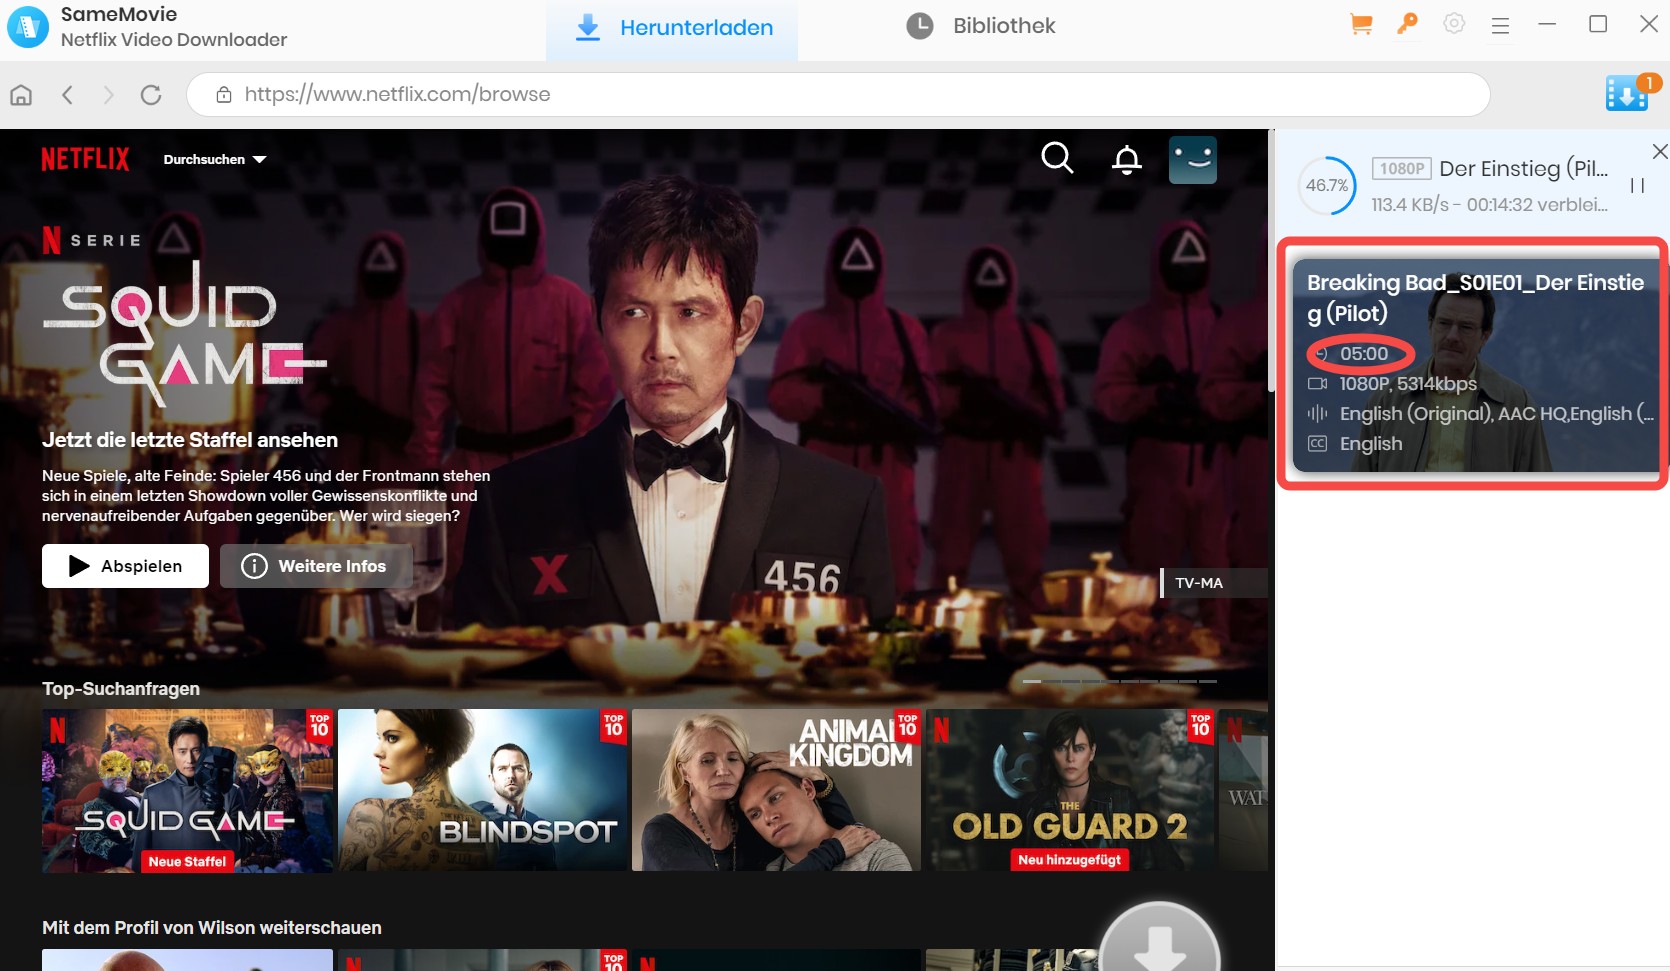Click the lock icon in address bar
The width and height of the screenshot is (1670, 971).
coord(224,95)
